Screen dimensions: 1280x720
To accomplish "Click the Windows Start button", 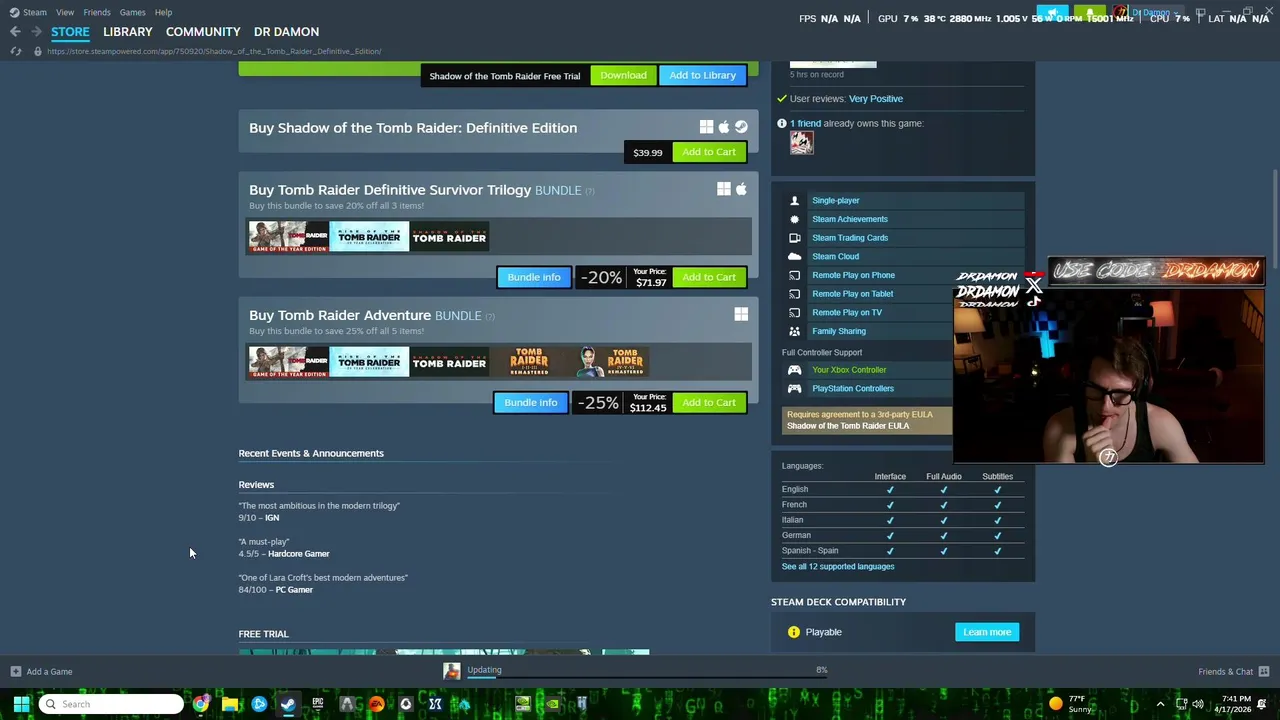I will (21, 704).
